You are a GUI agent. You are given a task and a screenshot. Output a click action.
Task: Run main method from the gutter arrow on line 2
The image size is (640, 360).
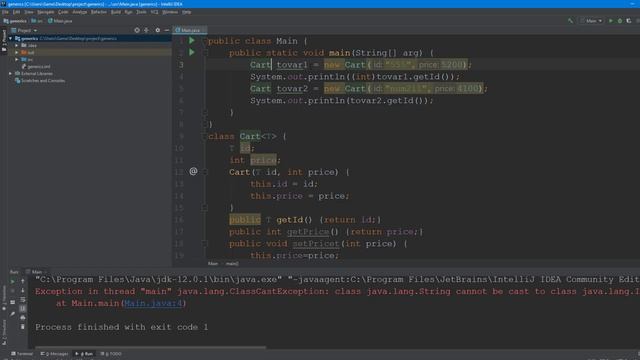click(x=191, y=52)
